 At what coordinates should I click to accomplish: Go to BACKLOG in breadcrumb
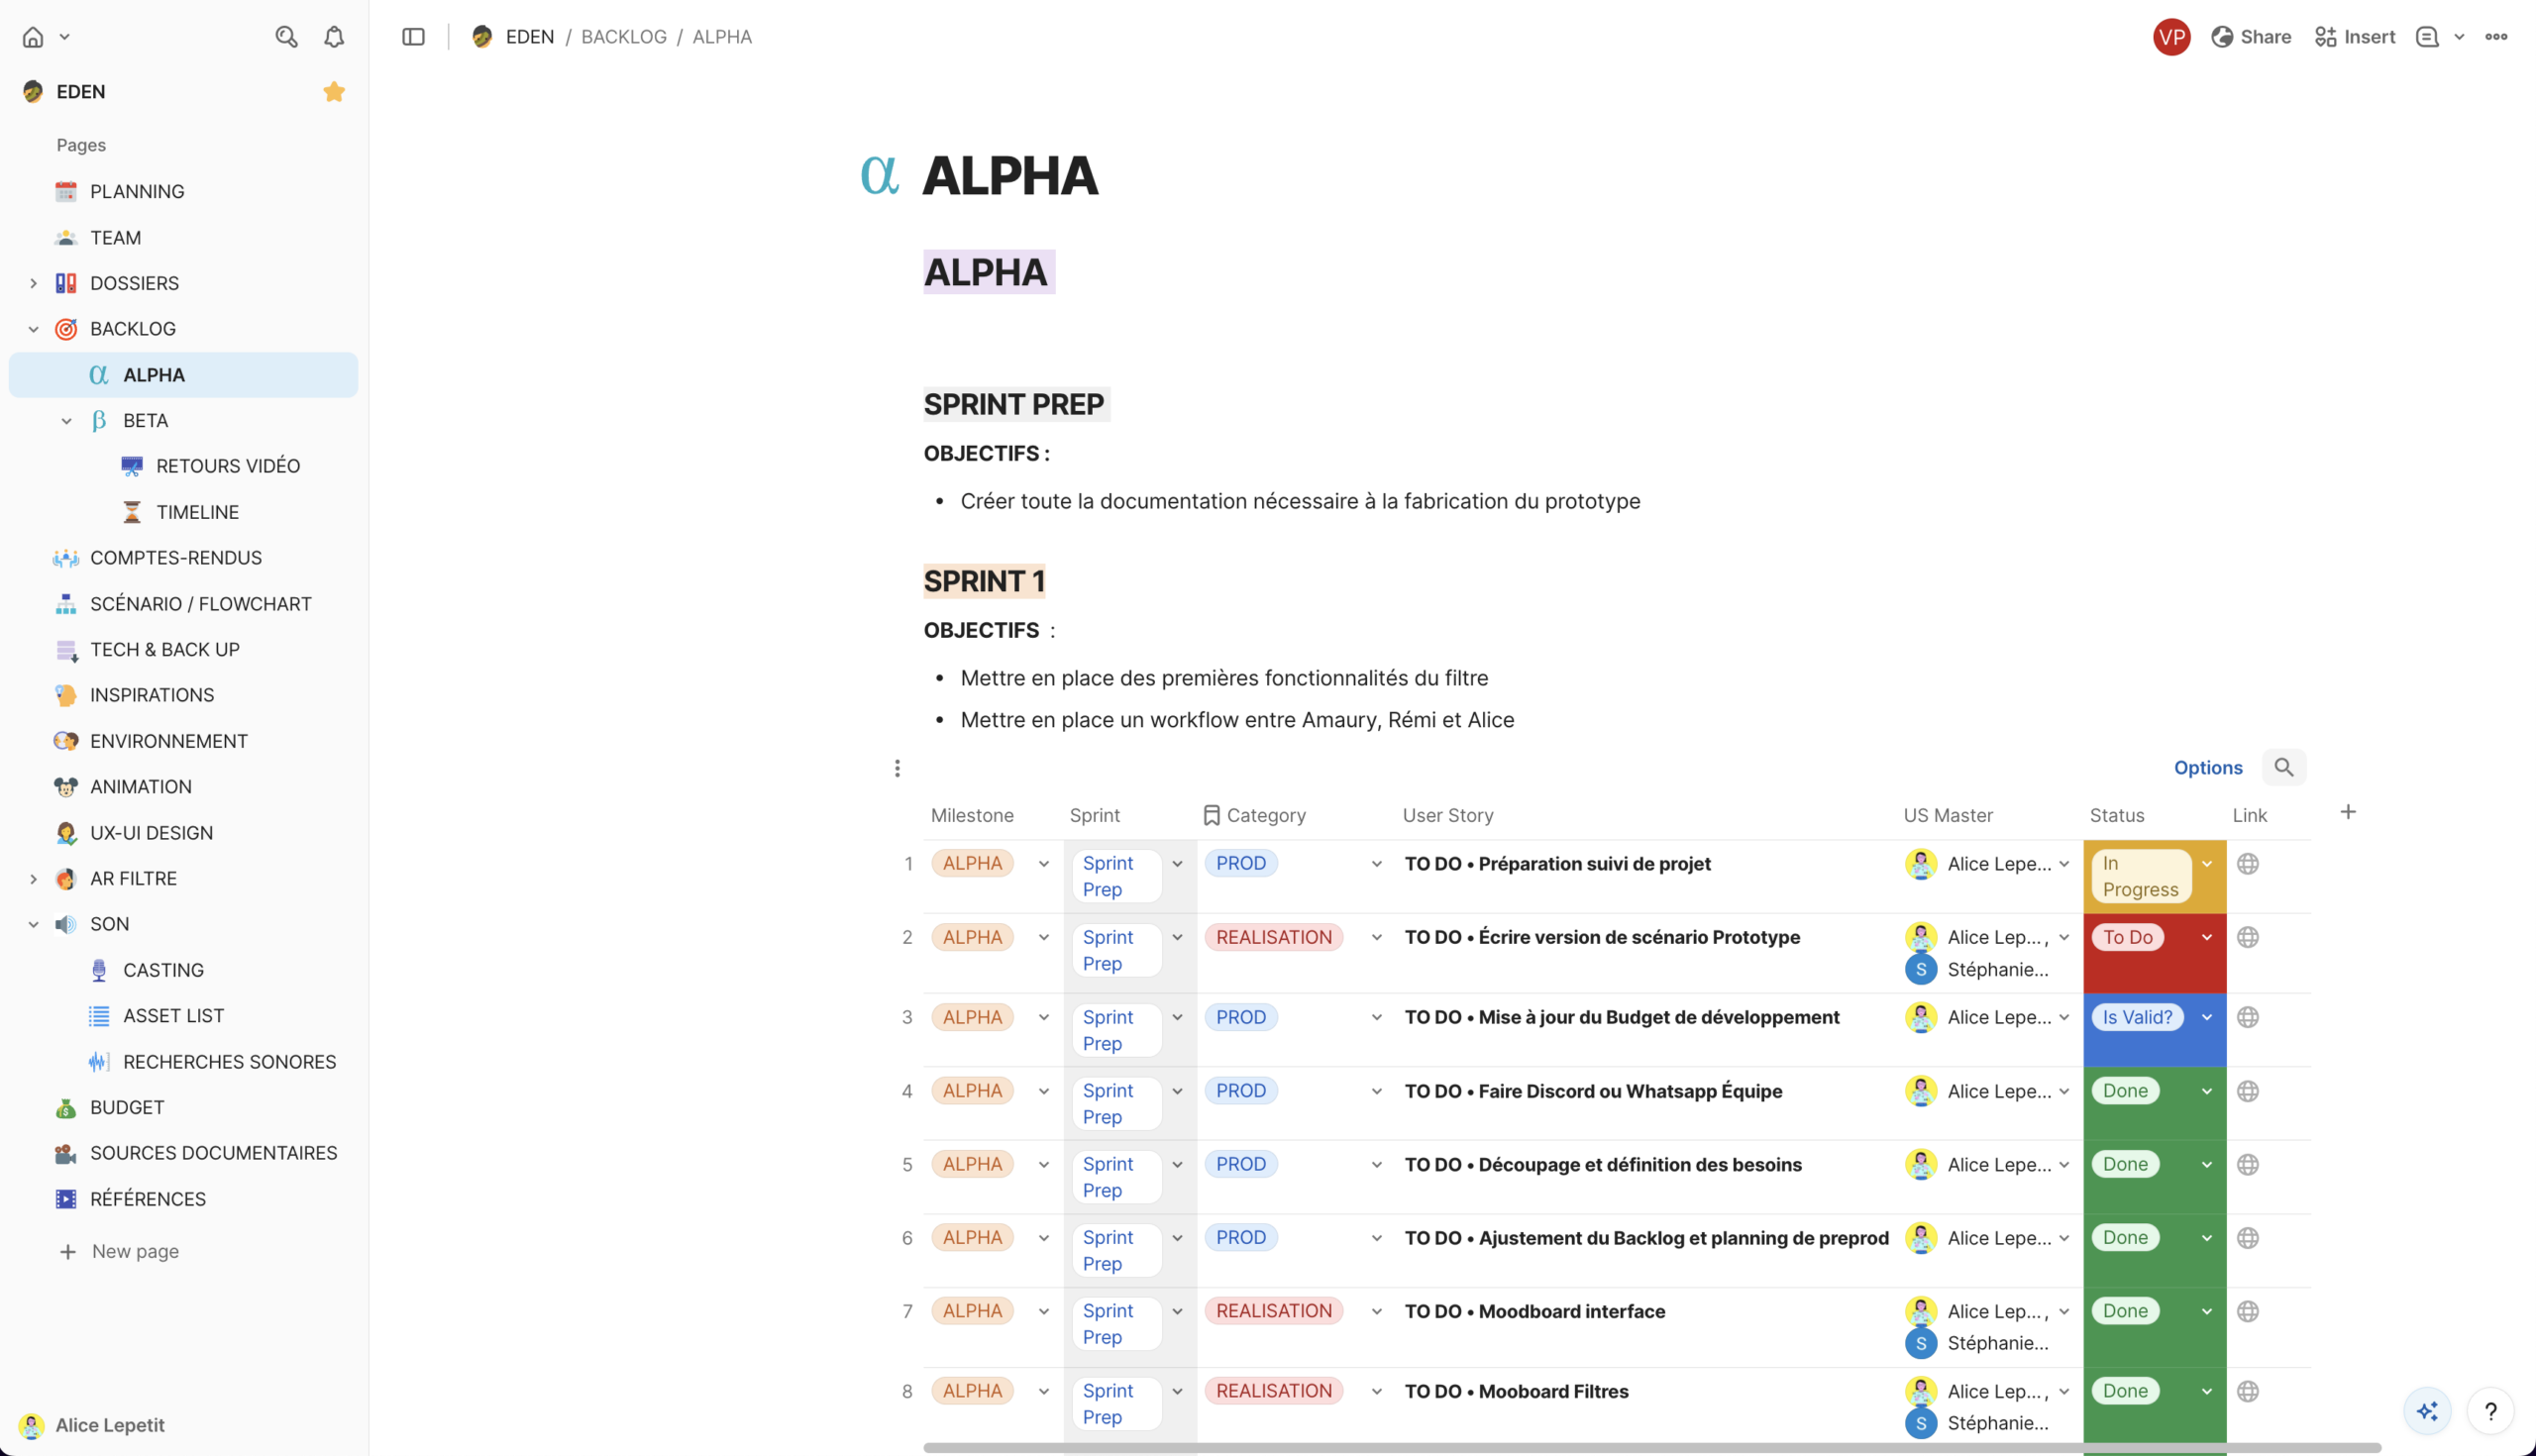pos(623,37)
